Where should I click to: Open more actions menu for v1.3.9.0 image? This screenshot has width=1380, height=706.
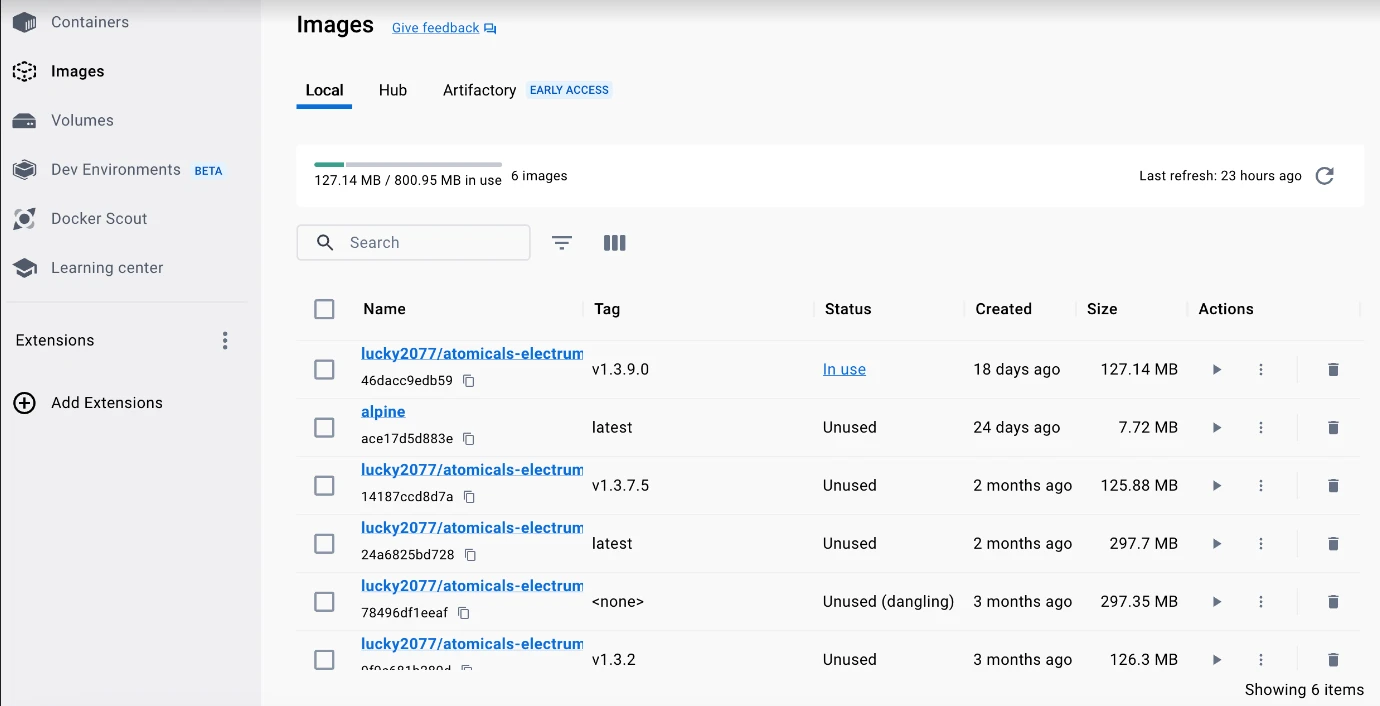point(1261,370)
